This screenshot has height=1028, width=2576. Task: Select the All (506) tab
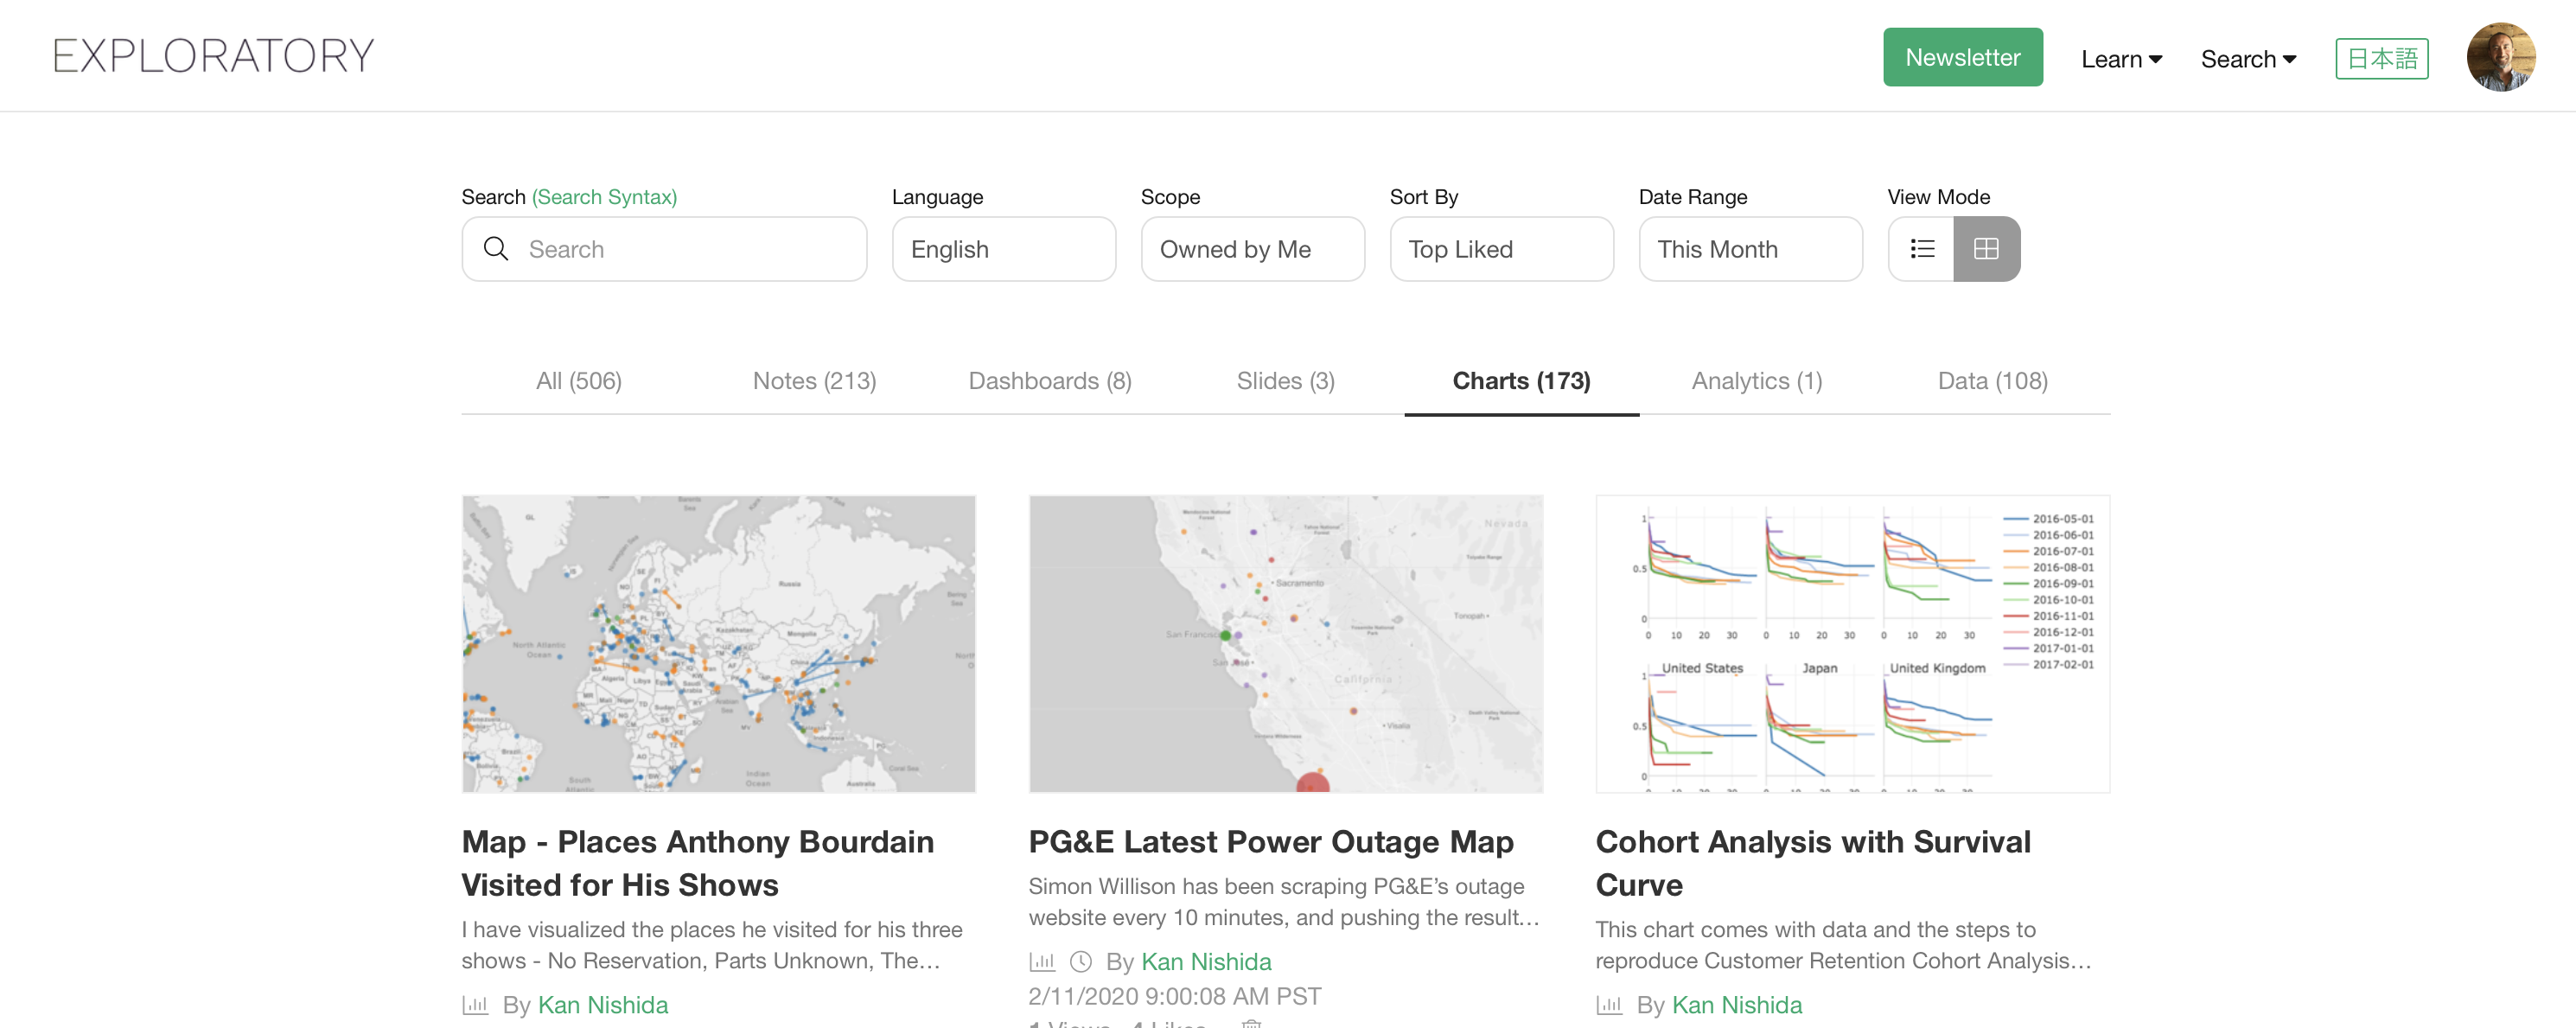579,381
